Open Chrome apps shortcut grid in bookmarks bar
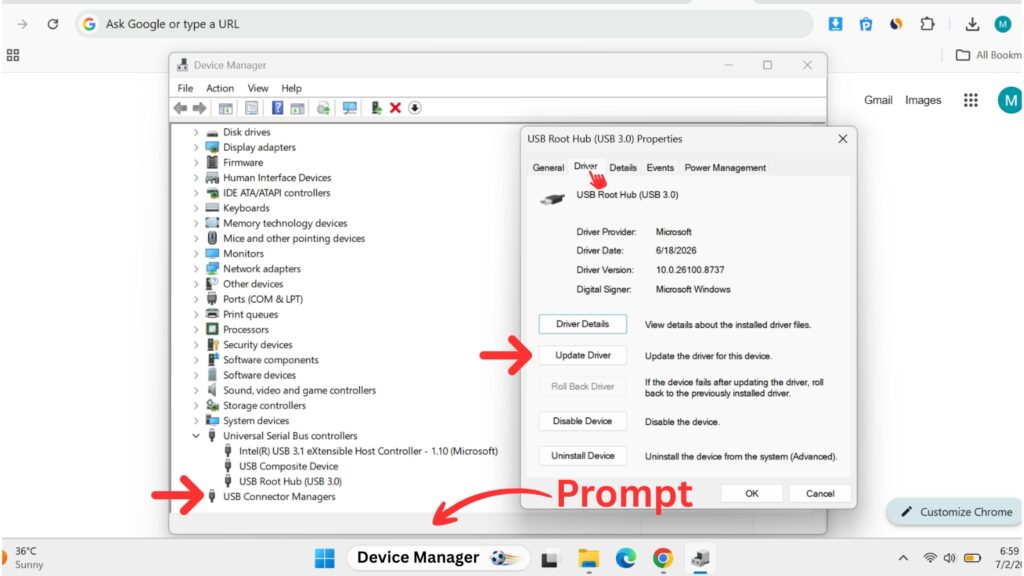 [12, 55]
